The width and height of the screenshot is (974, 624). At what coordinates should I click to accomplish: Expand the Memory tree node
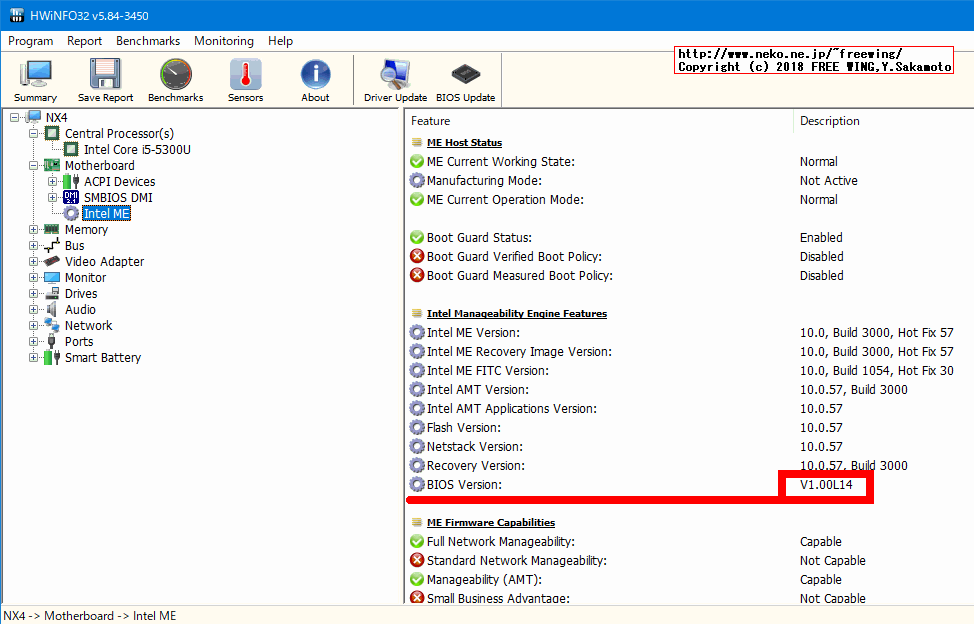34,230
